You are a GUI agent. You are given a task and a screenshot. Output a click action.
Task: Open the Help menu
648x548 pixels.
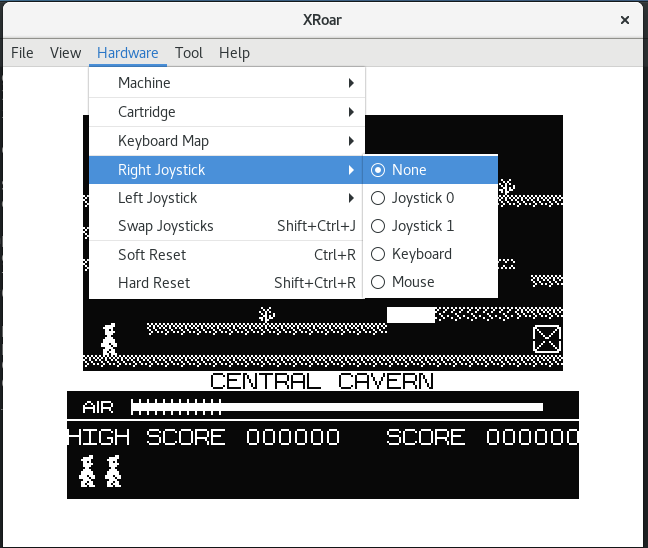[234, 53]
